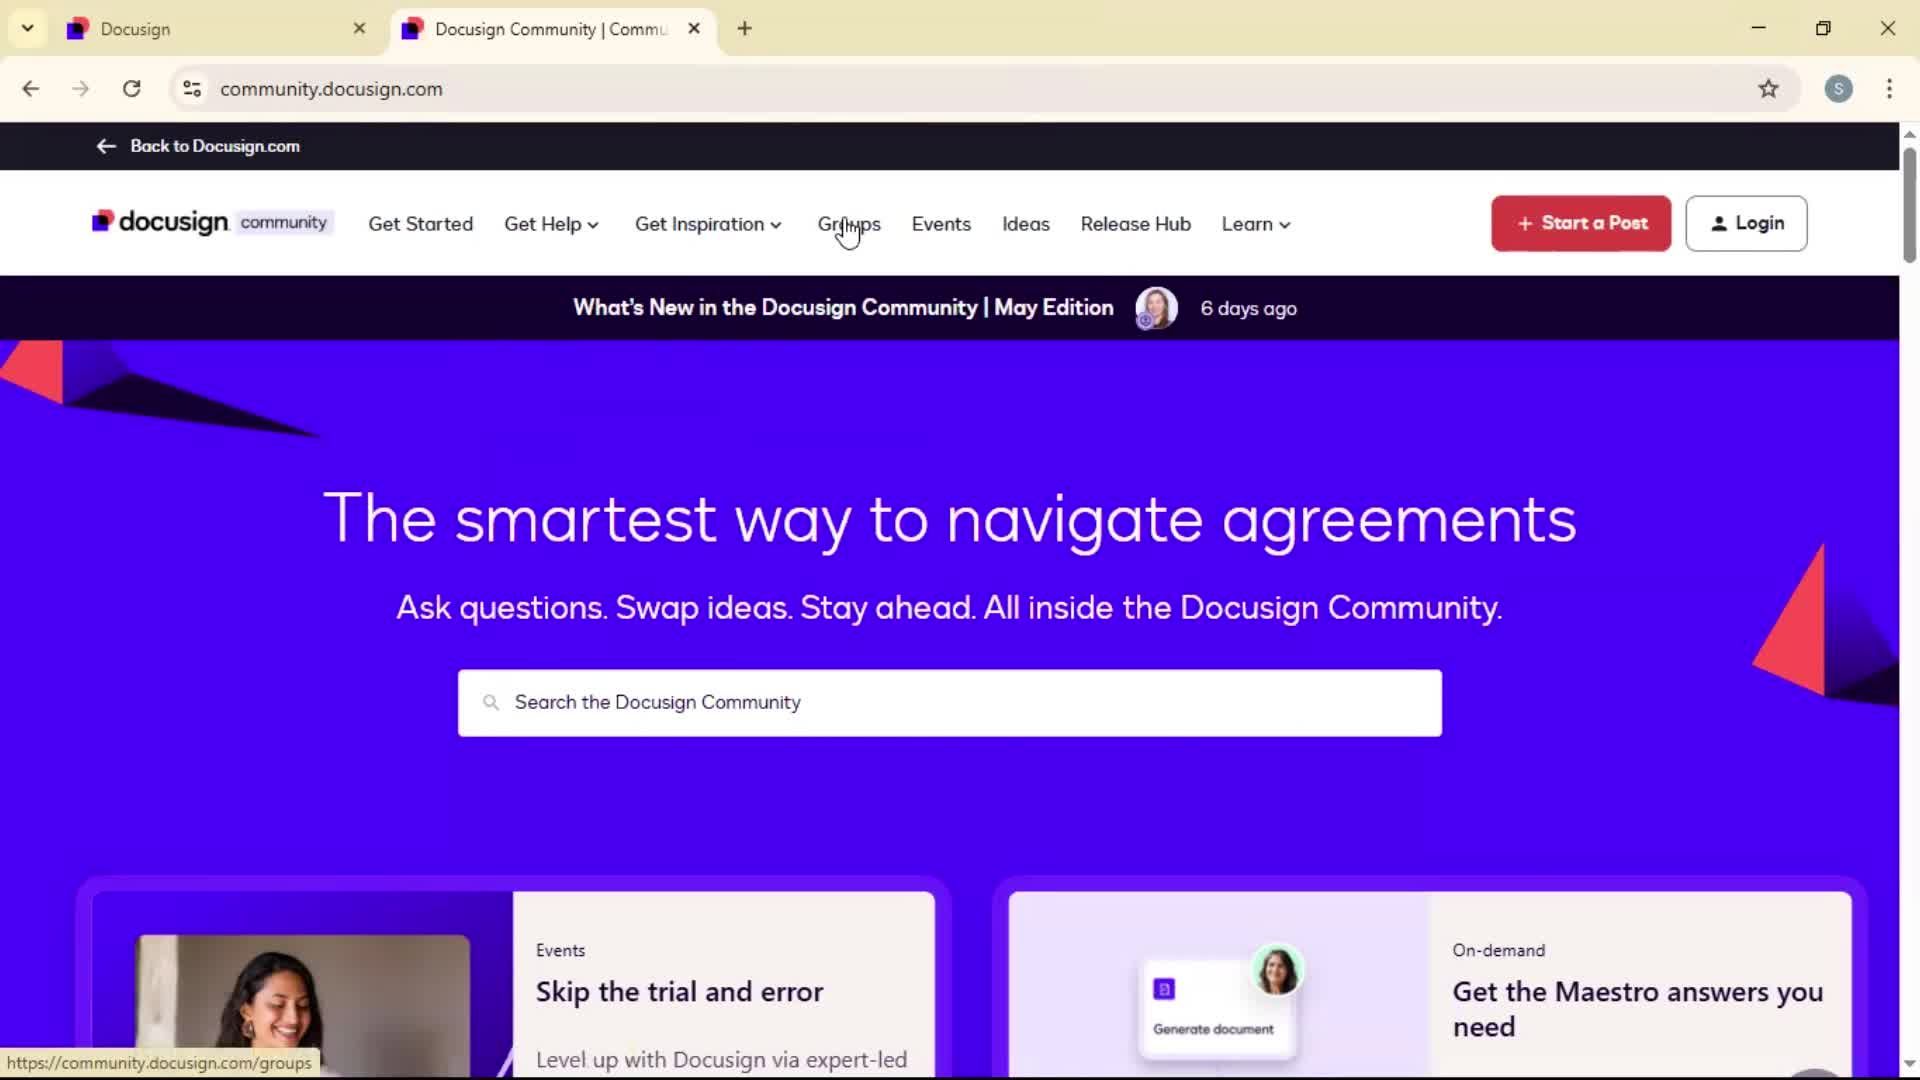Click the address bar URL
This screenshot has height=1080, width=1920.
coord(331,89)
